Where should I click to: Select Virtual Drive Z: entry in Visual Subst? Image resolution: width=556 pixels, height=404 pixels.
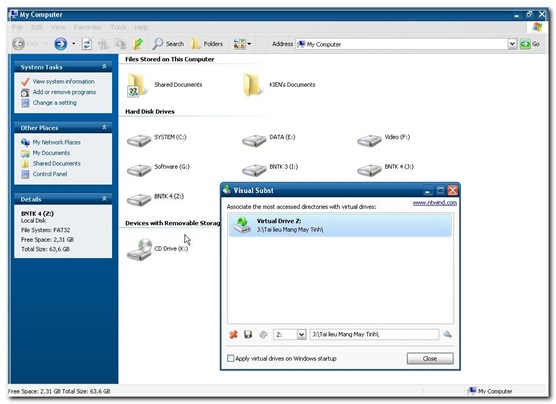point(340,225)
